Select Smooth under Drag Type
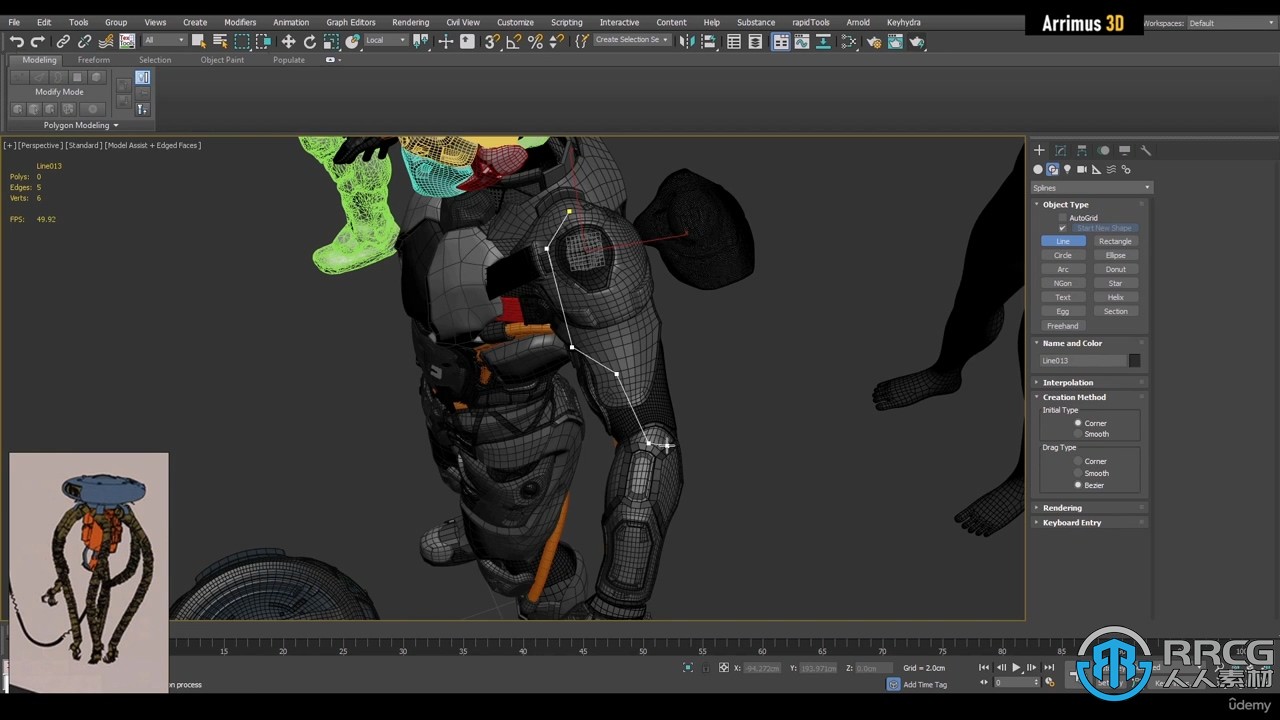 point(1078,473)
